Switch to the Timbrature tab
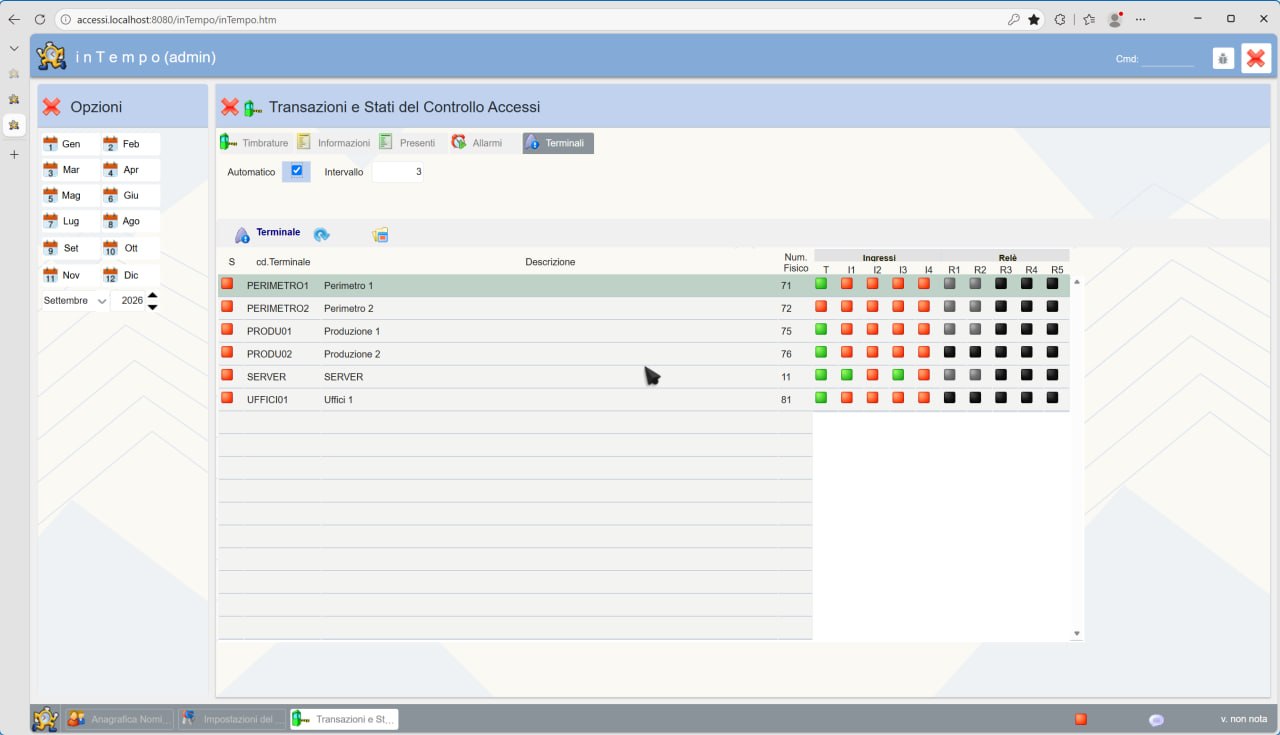1280x735 pixels. [255, 143]
